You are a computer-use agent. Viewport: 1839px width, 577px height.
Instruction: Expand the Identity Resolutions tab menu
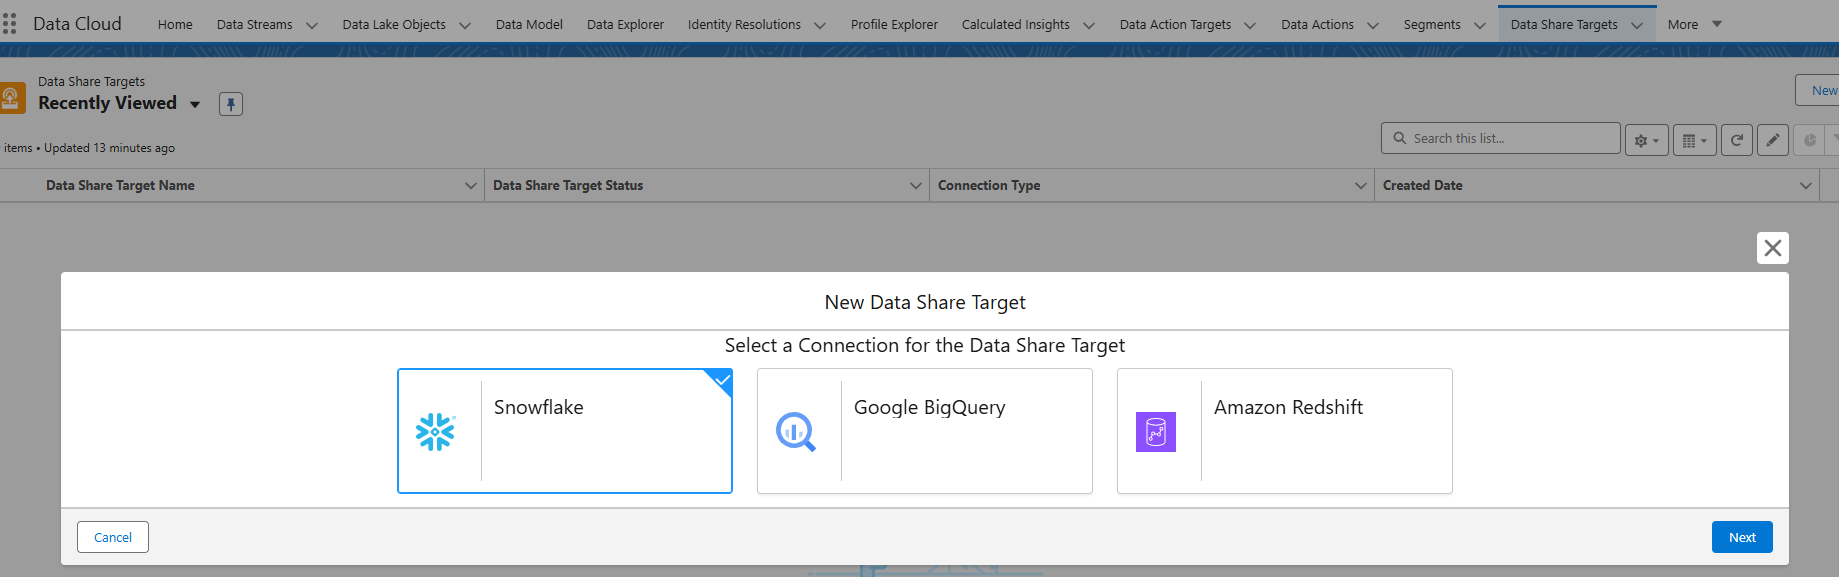tap(820, 25)
